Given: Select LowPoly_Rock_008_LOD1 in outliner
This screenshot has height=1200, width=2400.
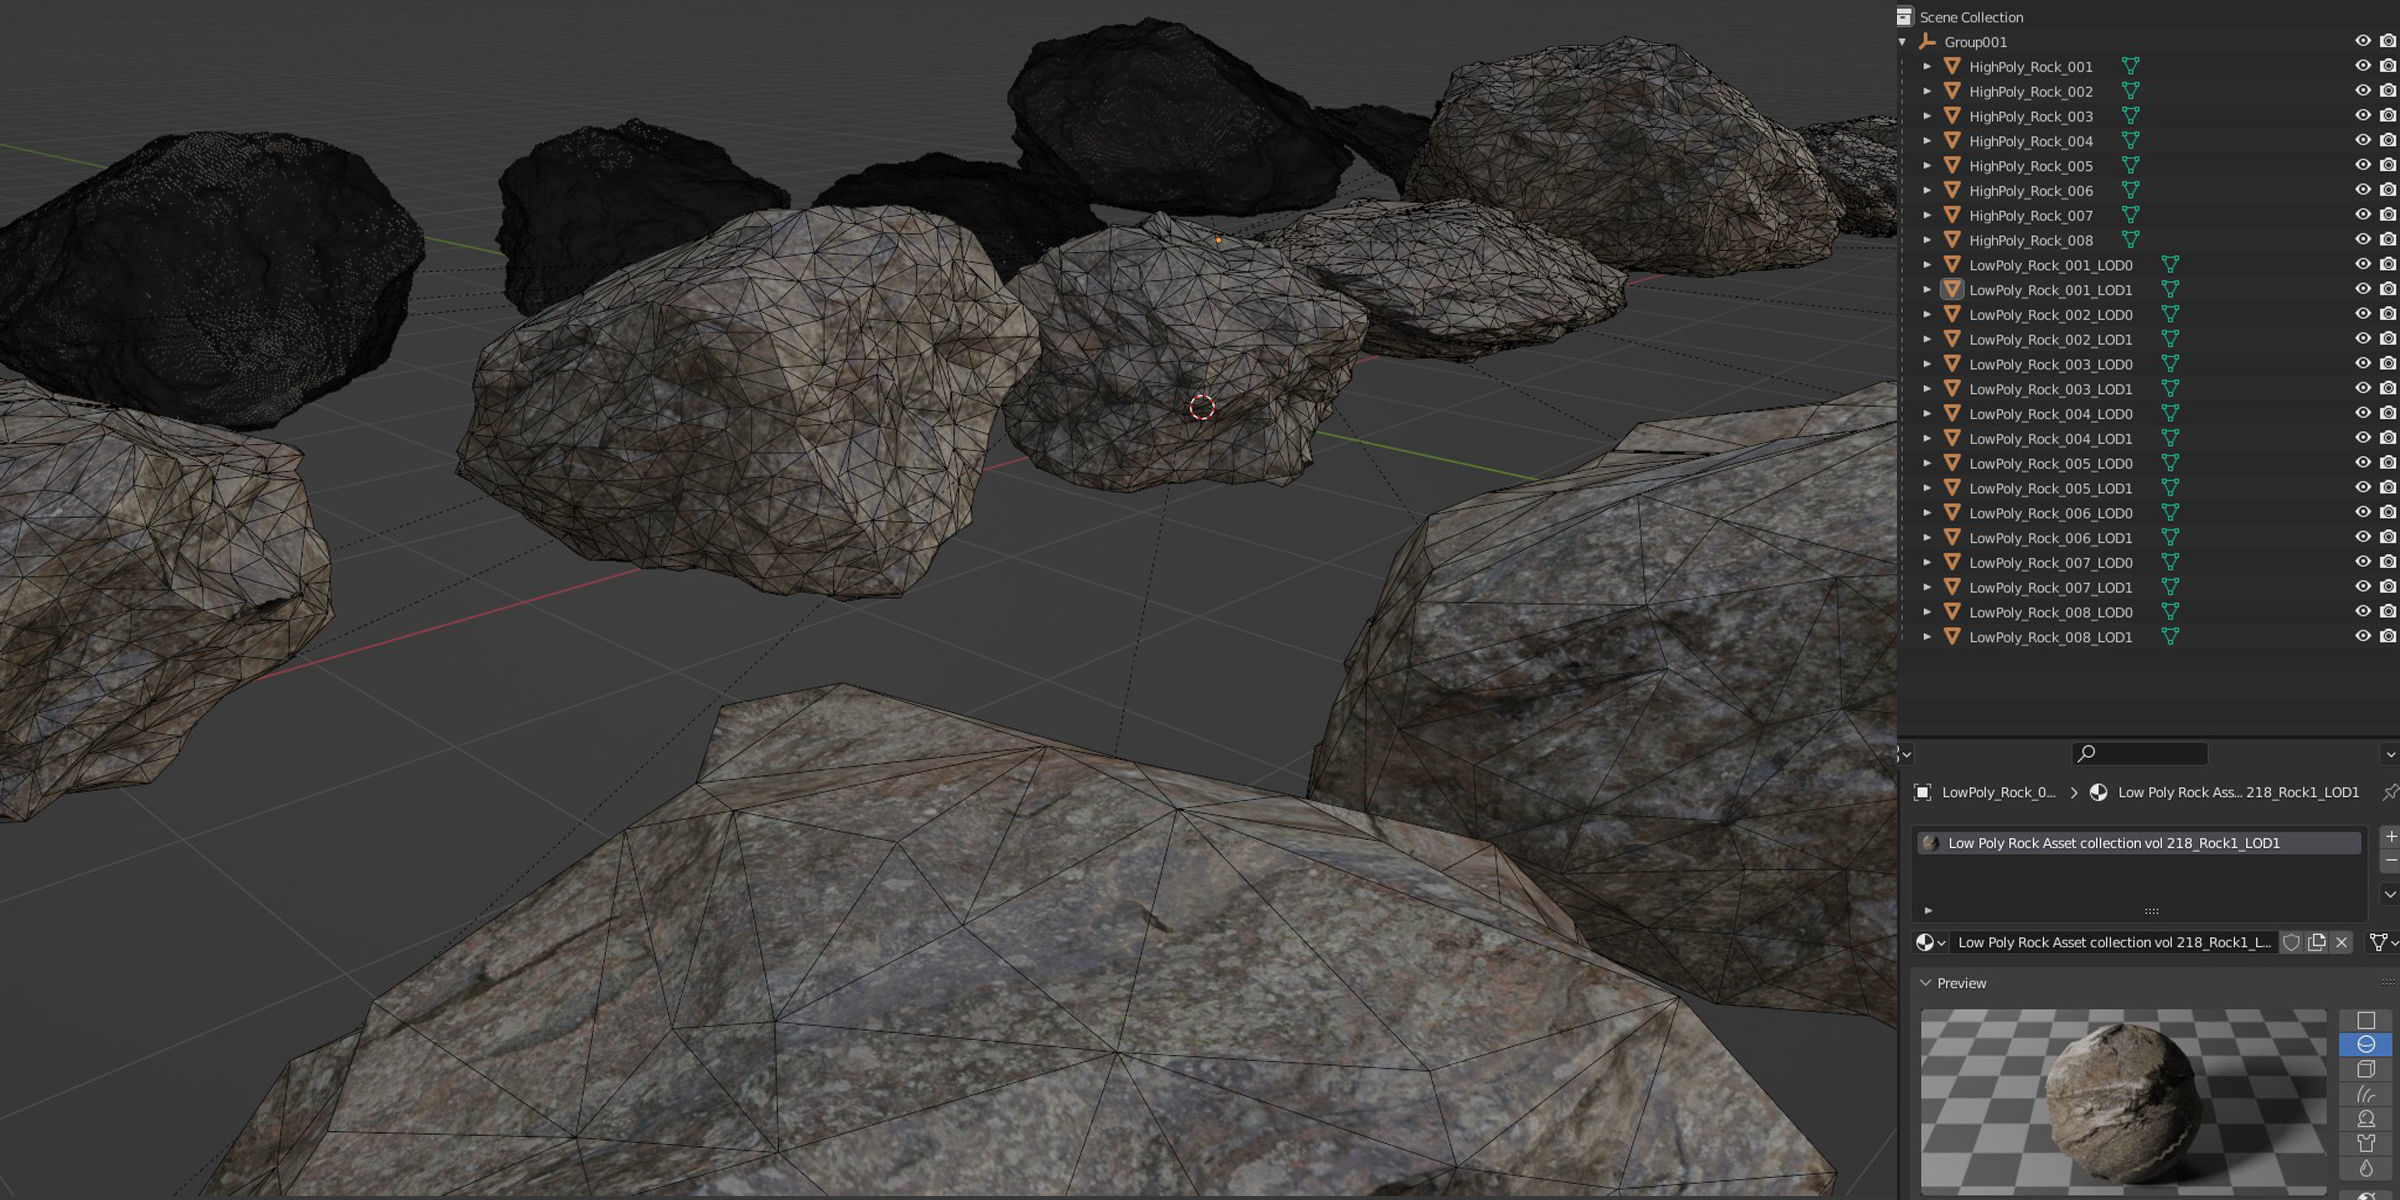Looking at the screenshot, I should (x=2050, y=637).
